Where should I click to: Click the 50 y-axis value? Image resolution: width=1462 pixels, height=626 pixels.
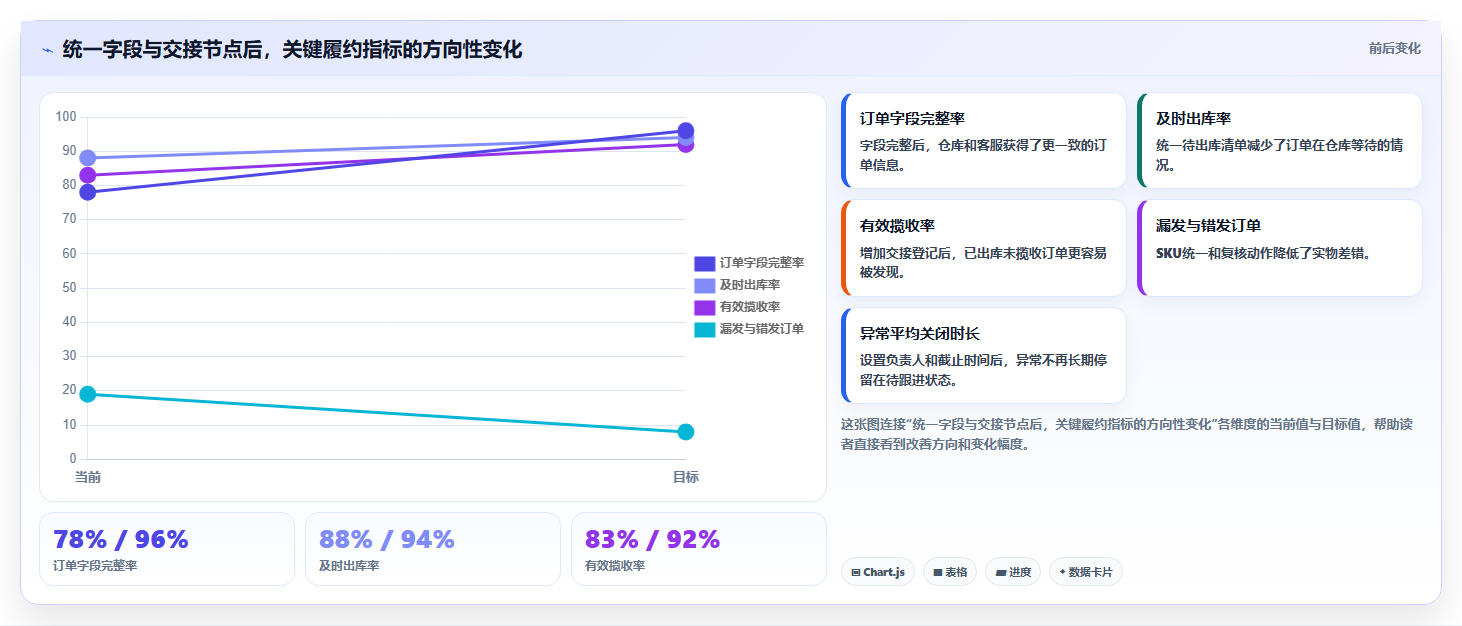(69, 288)
